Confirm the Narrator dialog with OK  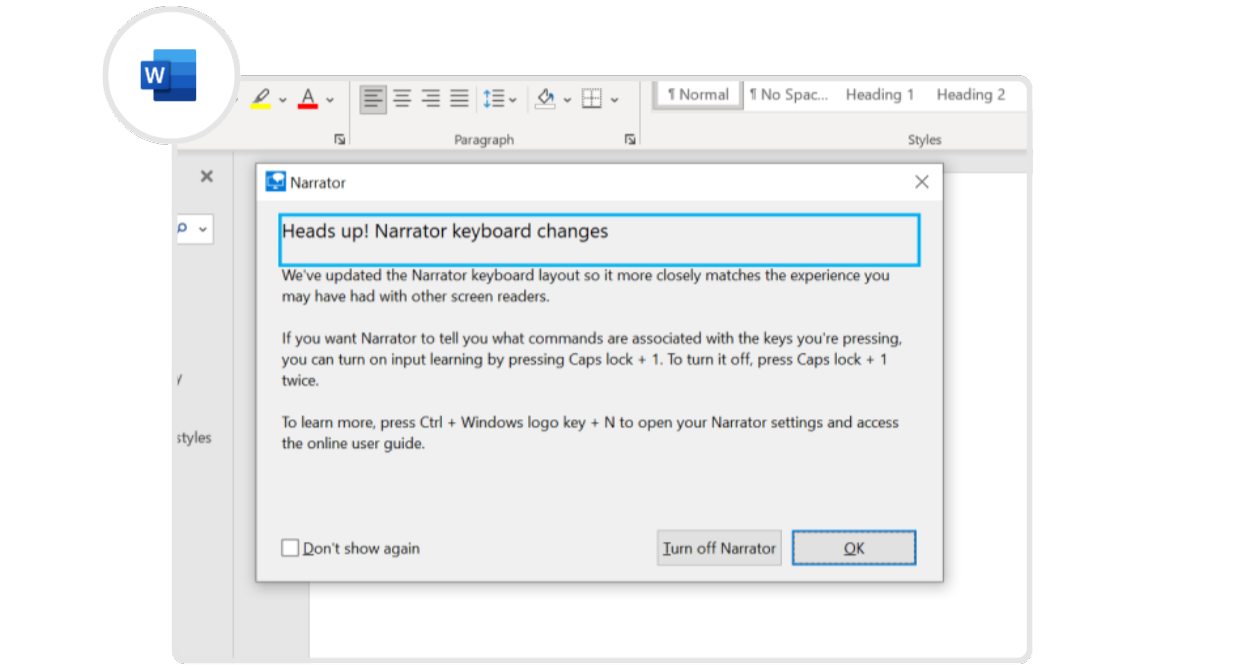pyautogui.click(x=854, y=548)
